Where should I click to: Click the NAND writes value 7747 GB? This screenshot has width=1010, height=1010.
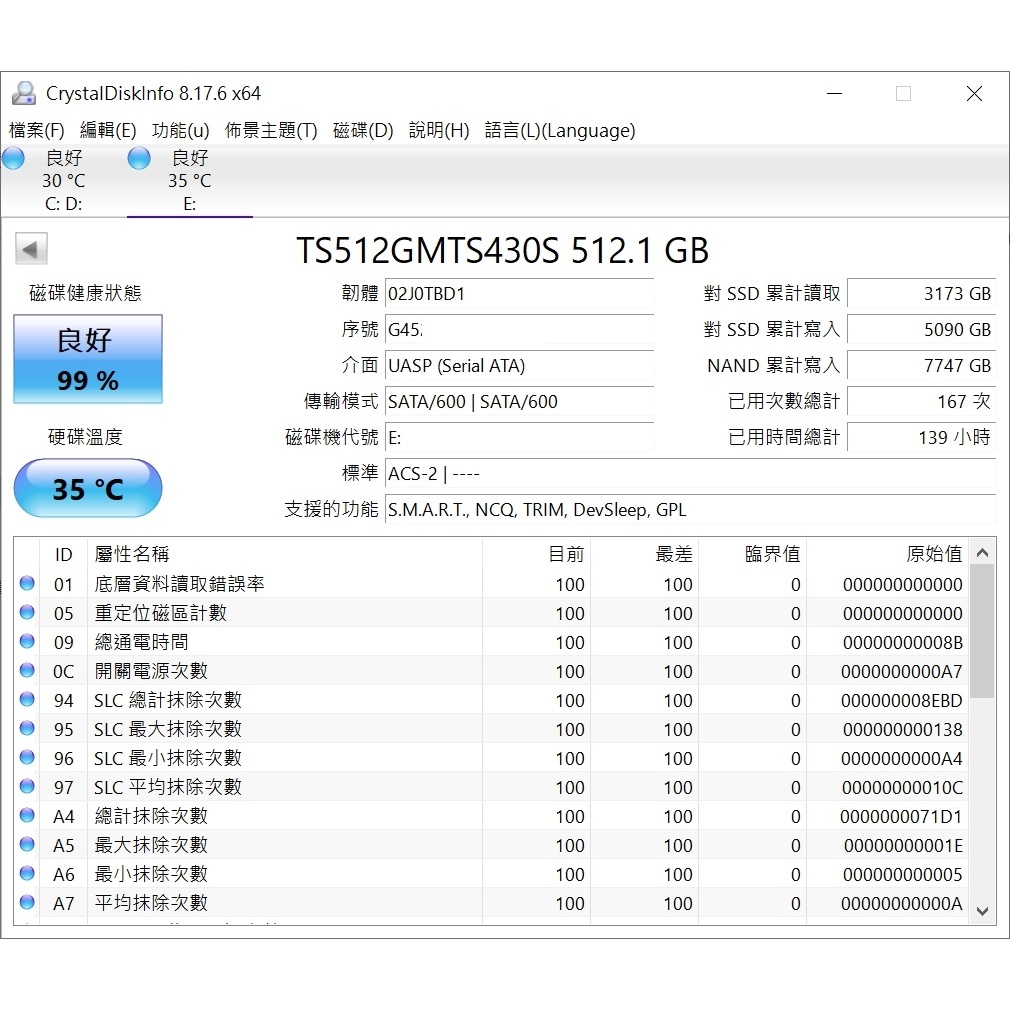tap(922, 366)
